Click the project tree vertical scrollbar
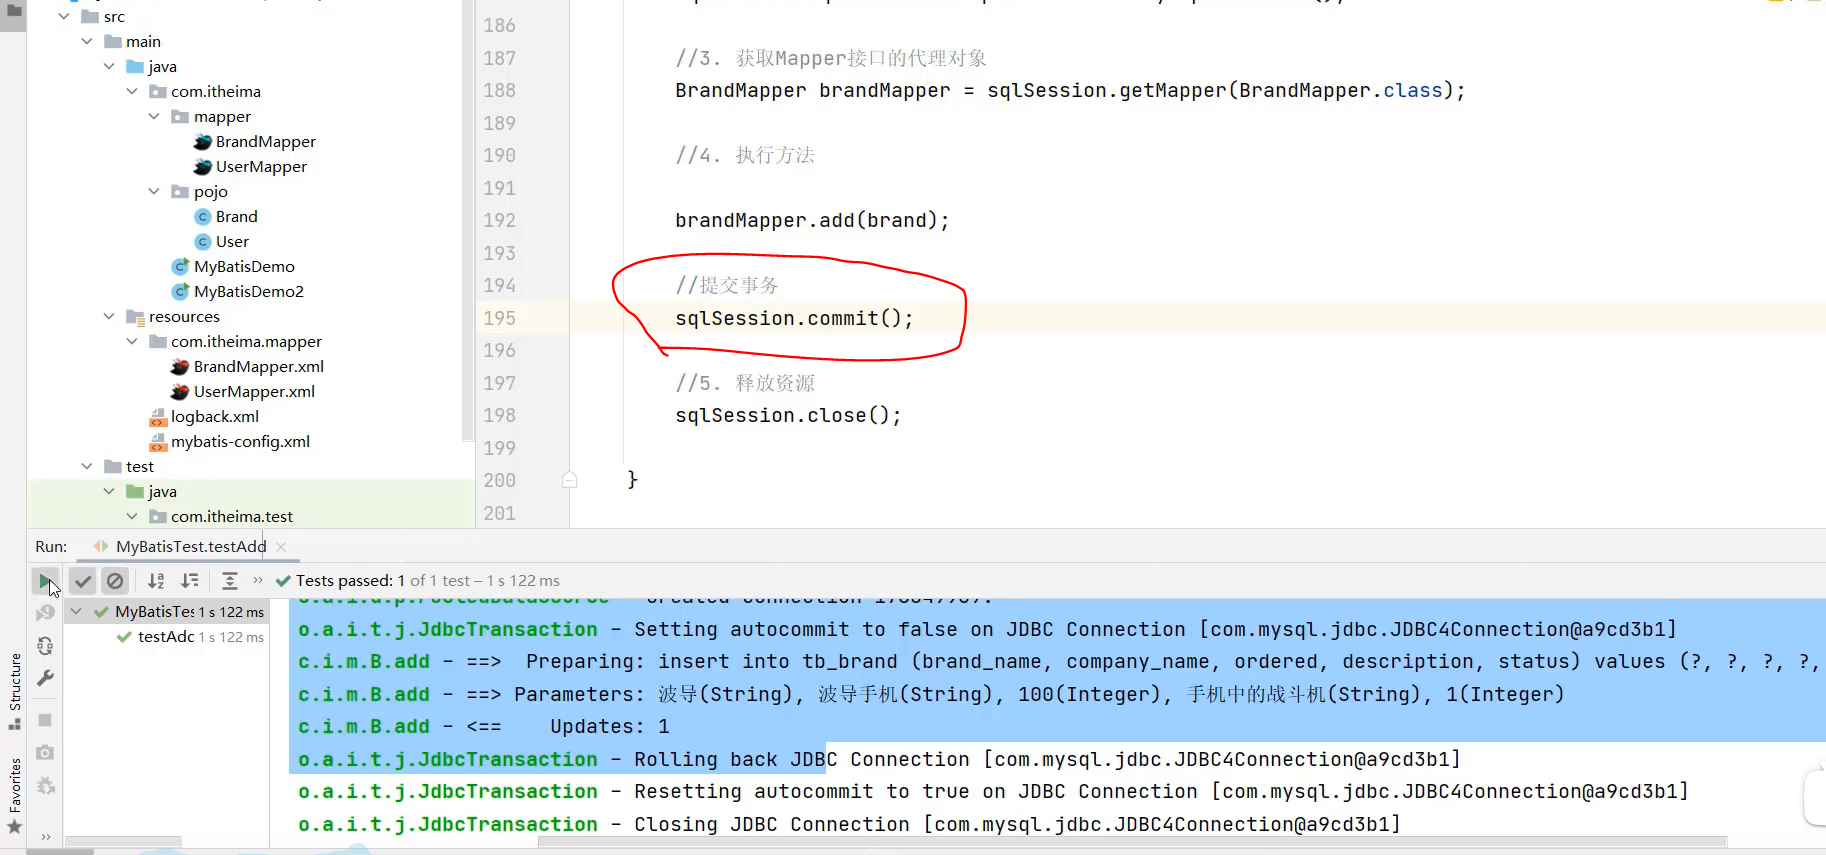This screenshot has width=1826, height=855. click(467, 220)
